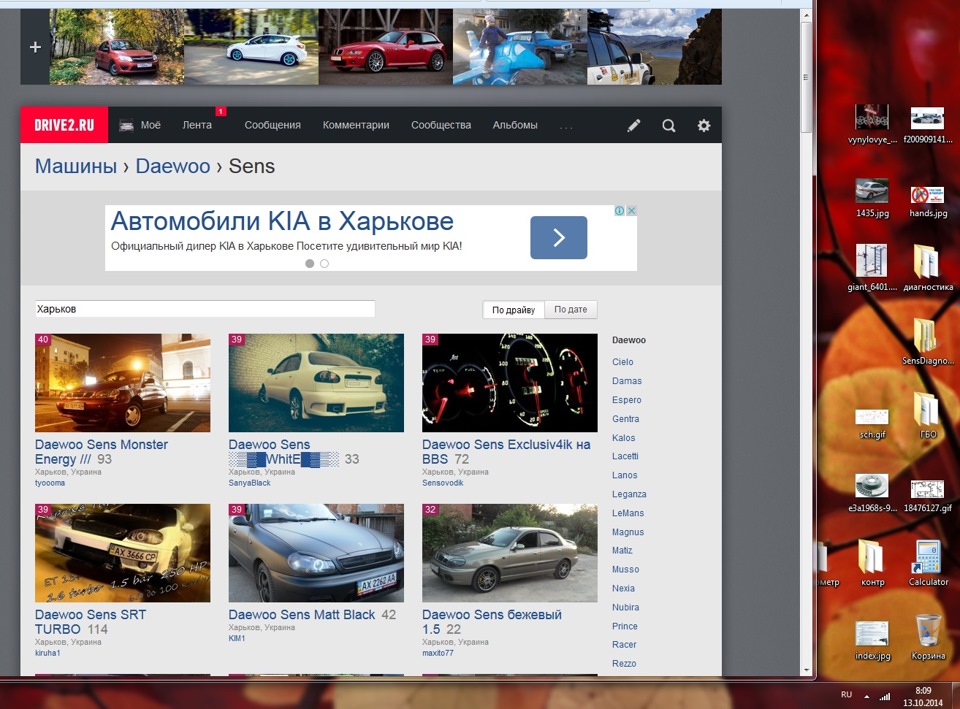Click the KIA ad arrow button

coord(558,237)
